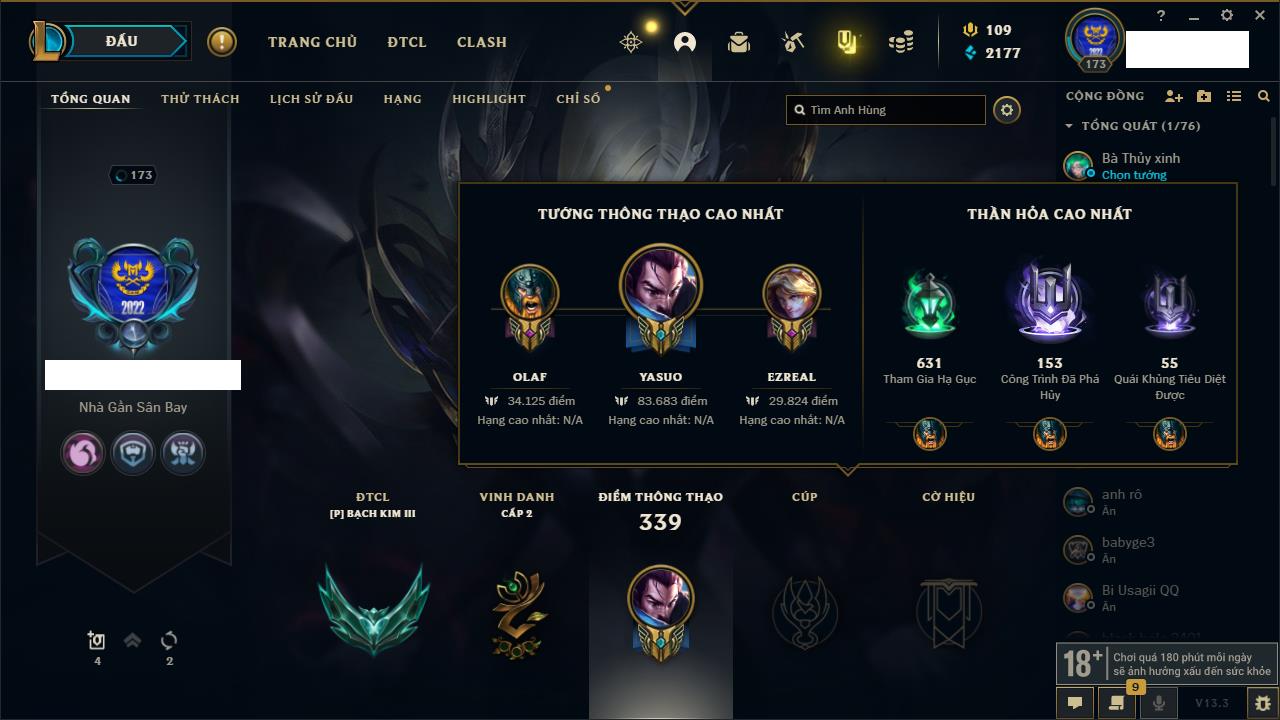Image resolution: width=1280 pixels, height=720 pixels.
Task: Open the Profile icon in top navigation
Action: click(x=685, y=42)
